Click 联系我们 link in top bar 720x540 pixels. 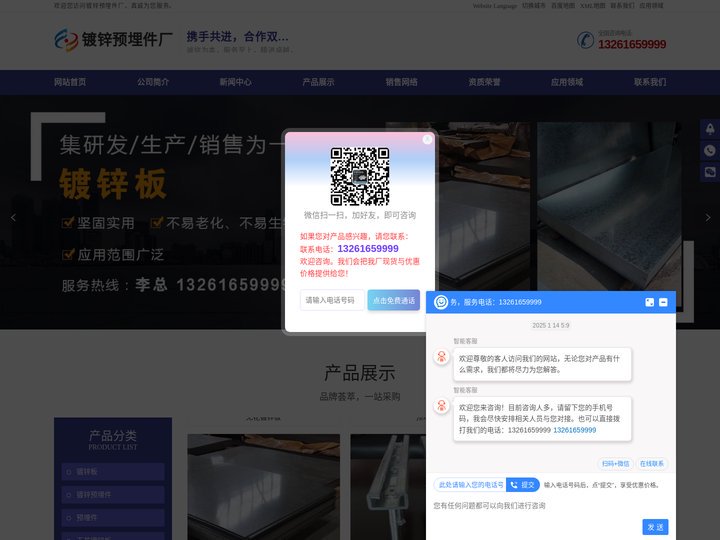[622, 6]
